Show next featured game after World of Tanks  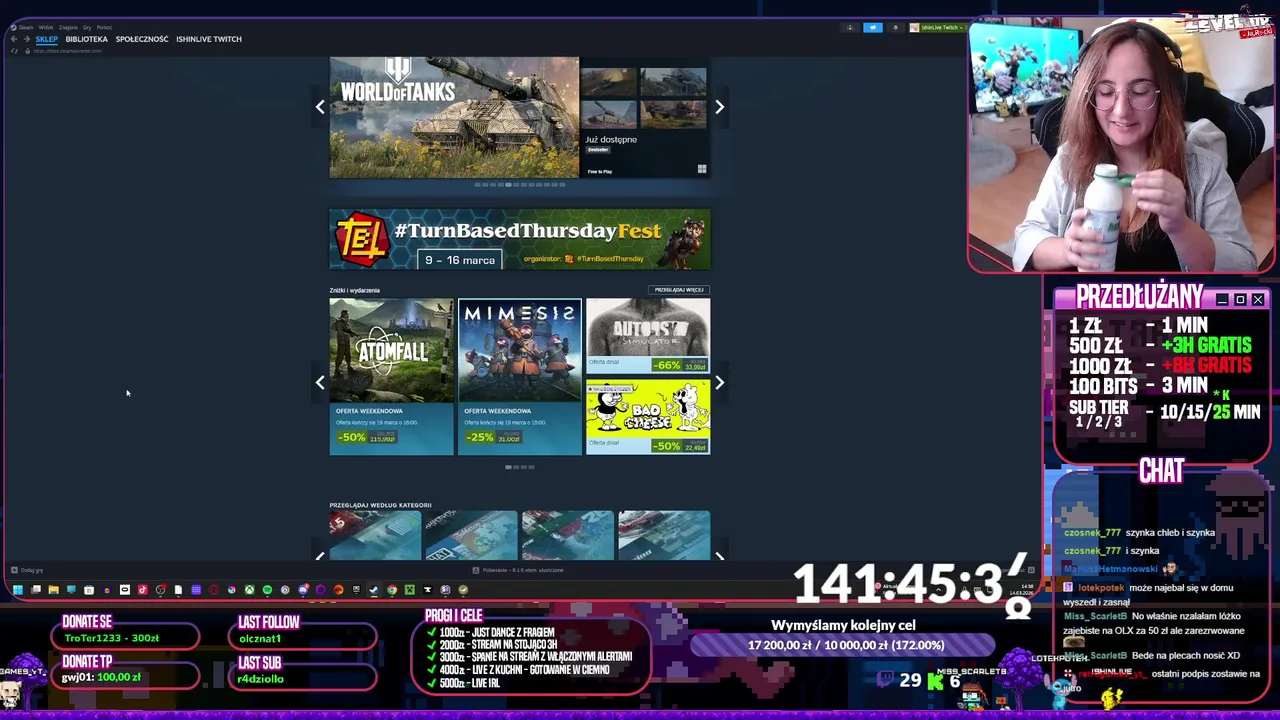click(719, 107)
